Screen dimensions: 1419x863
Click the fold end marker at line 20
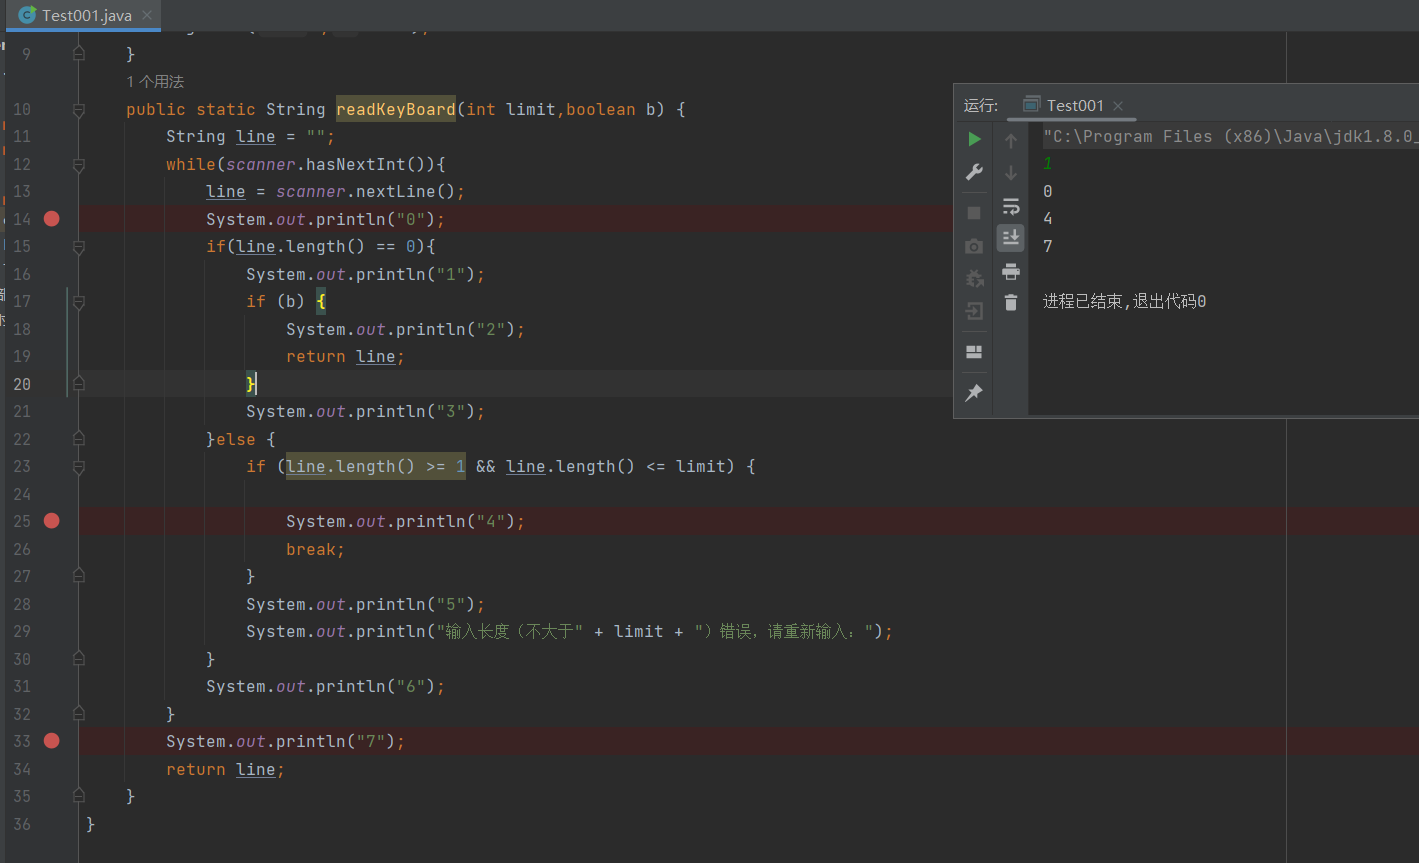click(79, 383)
